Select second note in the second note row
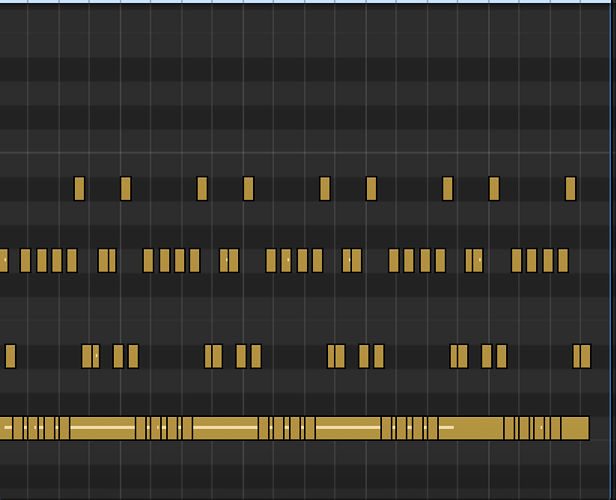 point(25,260)
